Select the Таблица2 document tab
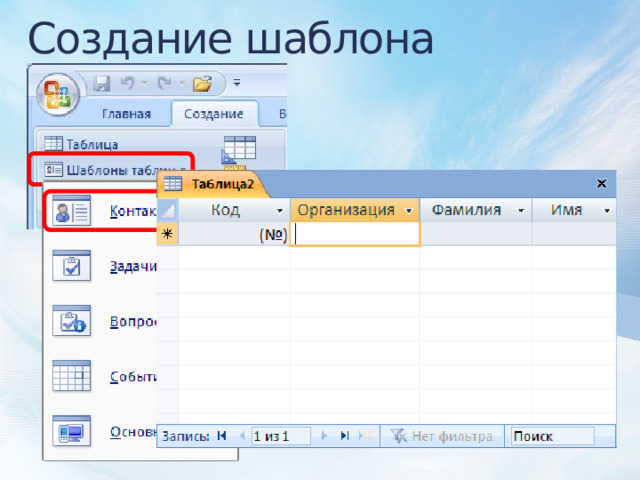 (213, 184)
